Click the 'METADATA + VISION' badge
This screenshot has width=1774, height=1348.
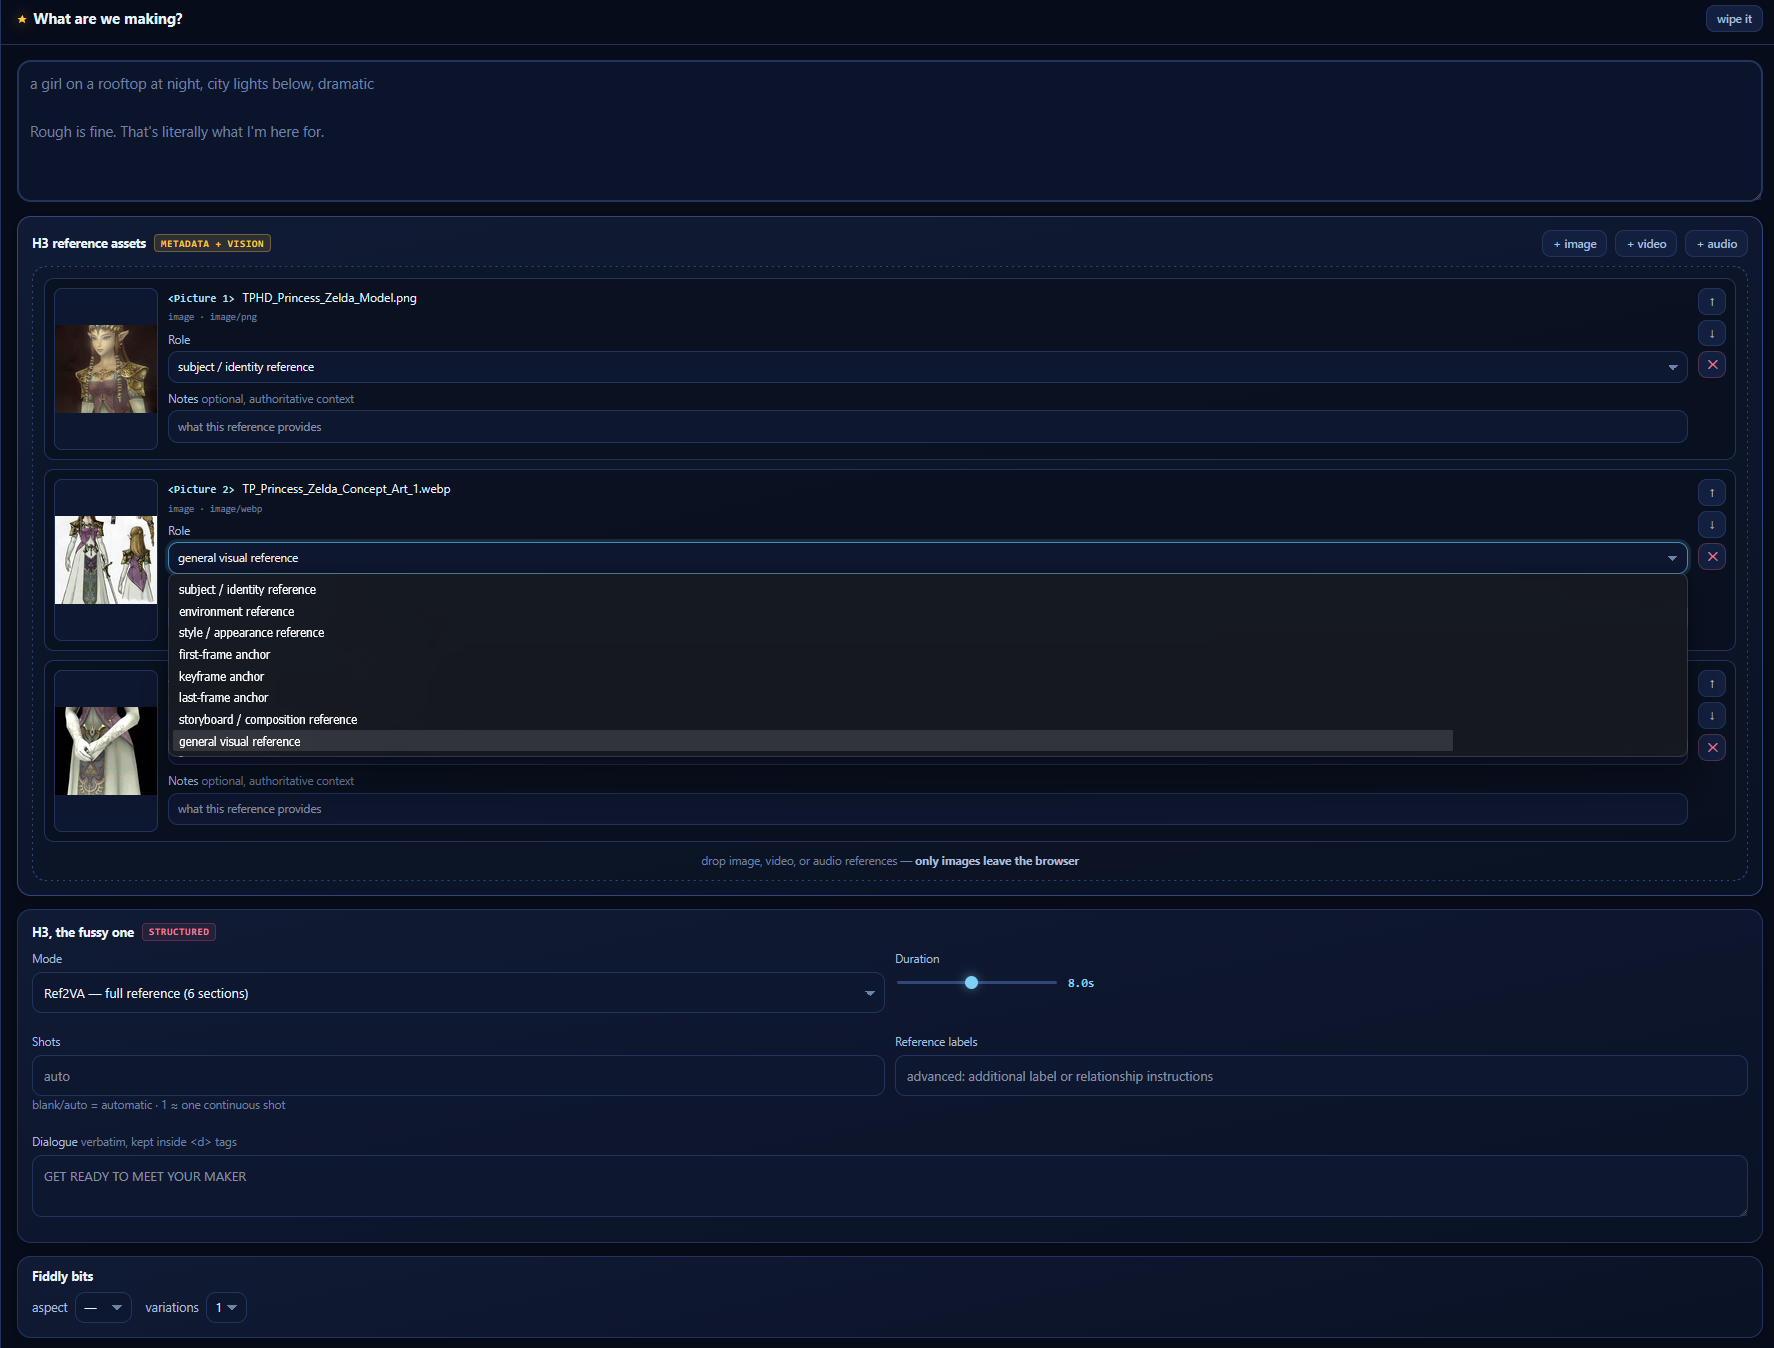(x=212, y=244)
